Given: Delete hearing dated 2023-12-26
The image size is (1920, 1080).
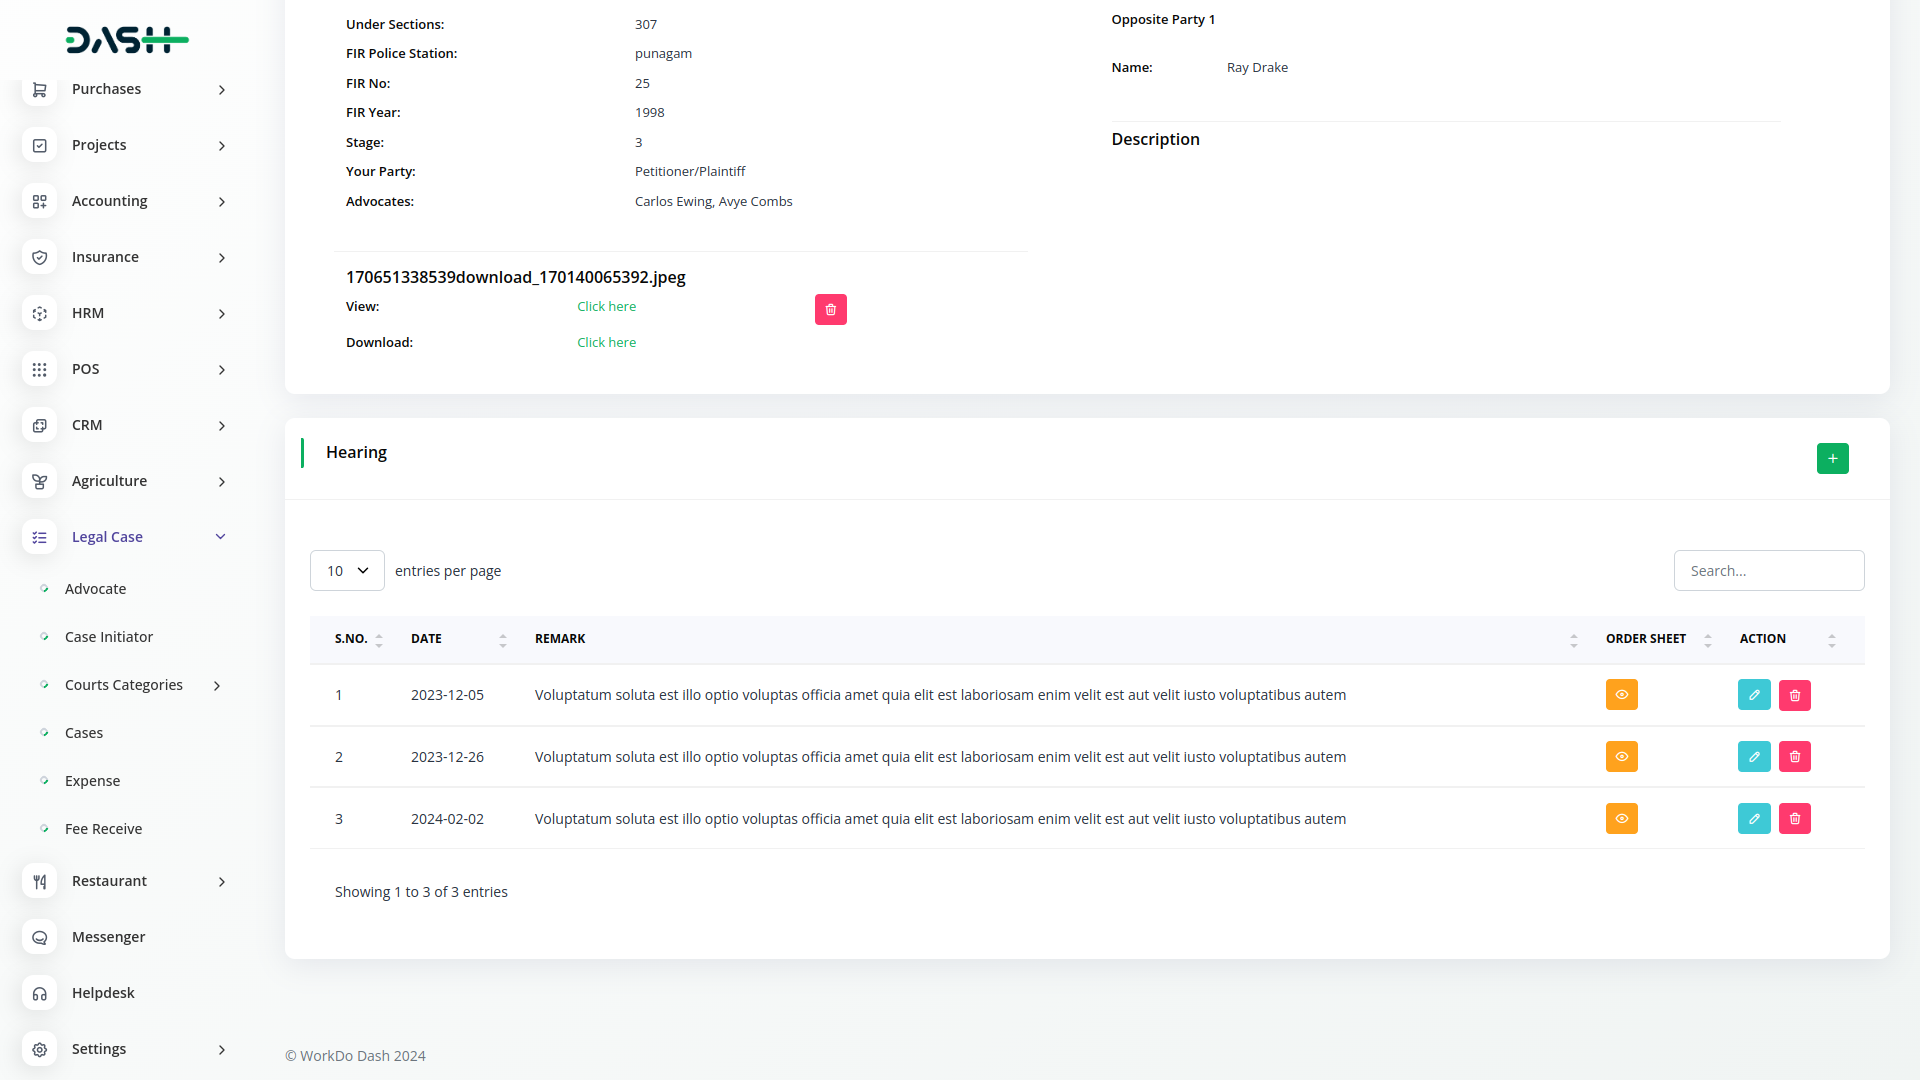Looking at the screenshot, I should [x=1795, y=757].
